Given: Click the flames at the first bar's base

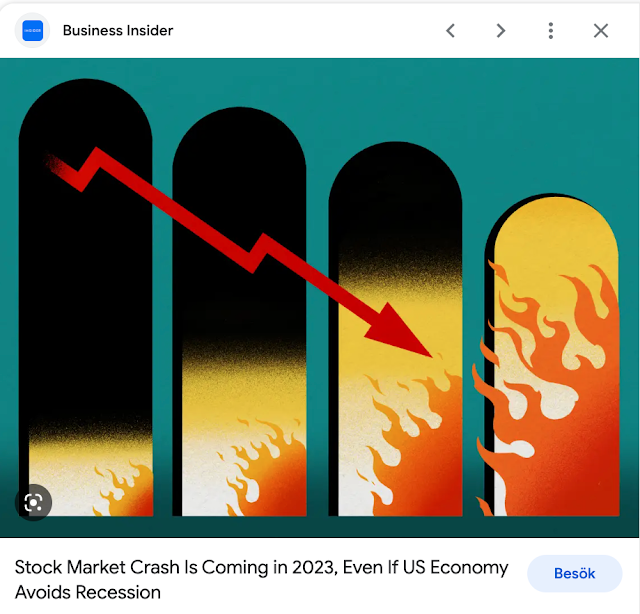Looking at the screenshot, I should coord(124,490).
